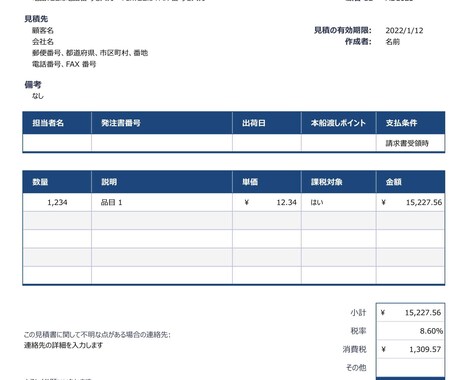
Task: Click the 担当者名 column header
Action: point(57,123)
